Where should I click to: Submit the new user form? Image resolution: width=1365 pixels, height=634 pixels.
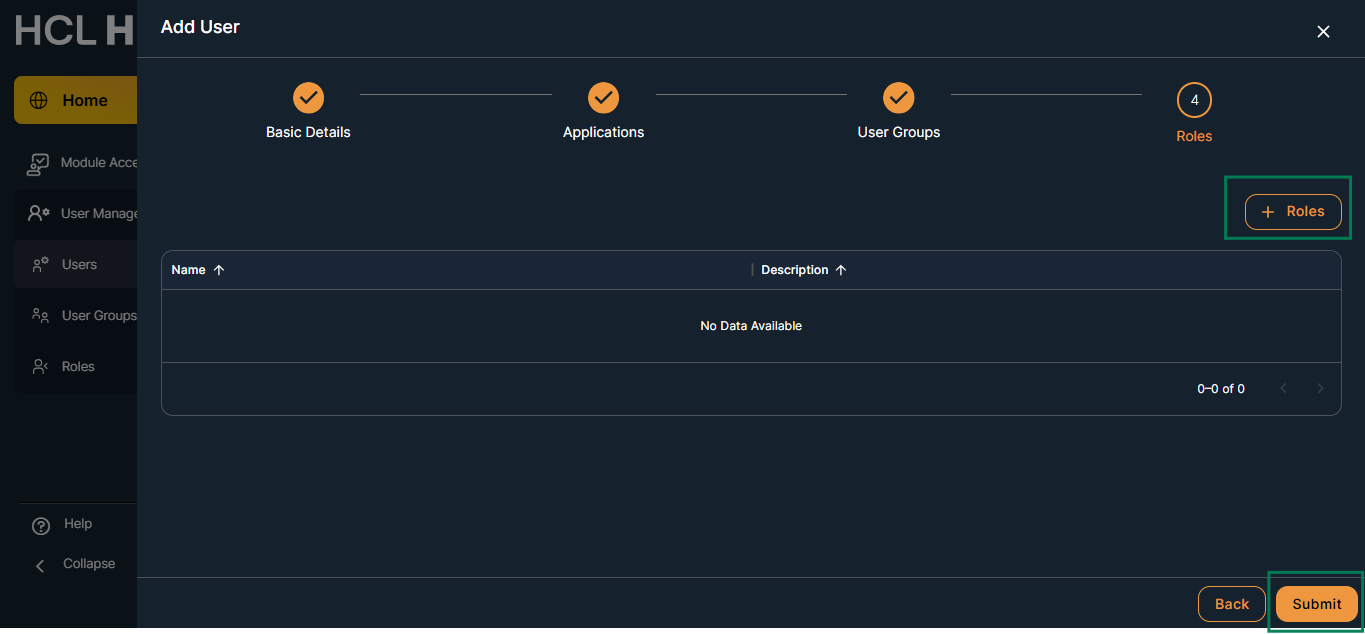1316,604
